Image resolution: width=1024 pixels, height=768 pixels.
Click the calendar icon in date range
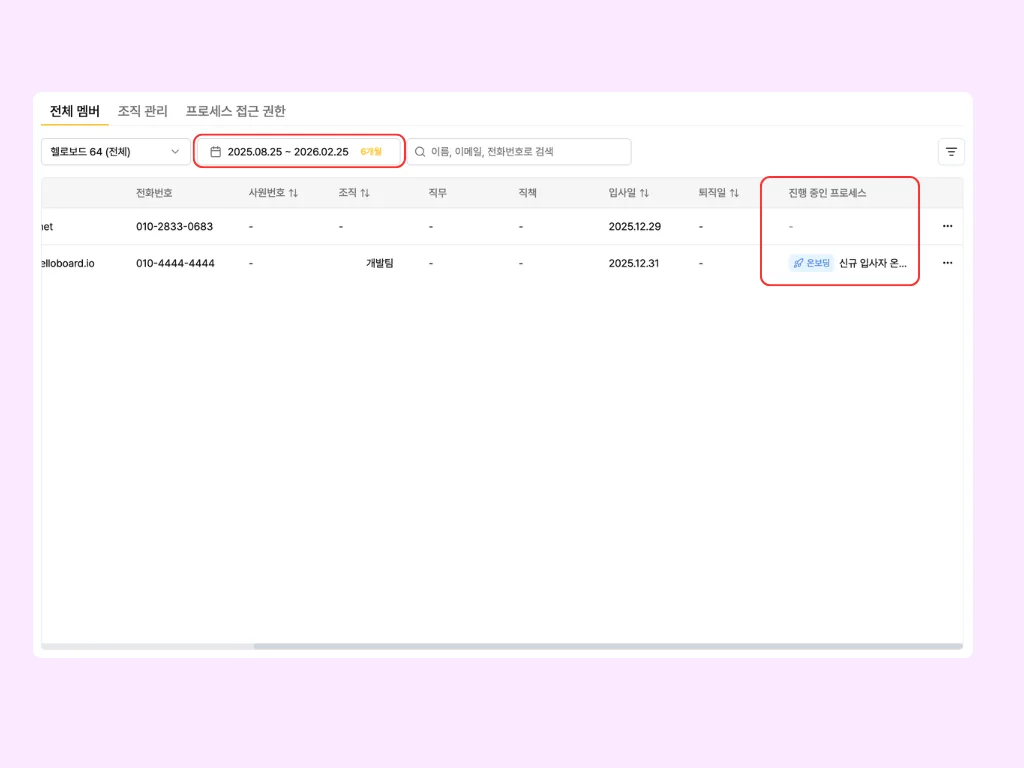(x=215, y=152)
